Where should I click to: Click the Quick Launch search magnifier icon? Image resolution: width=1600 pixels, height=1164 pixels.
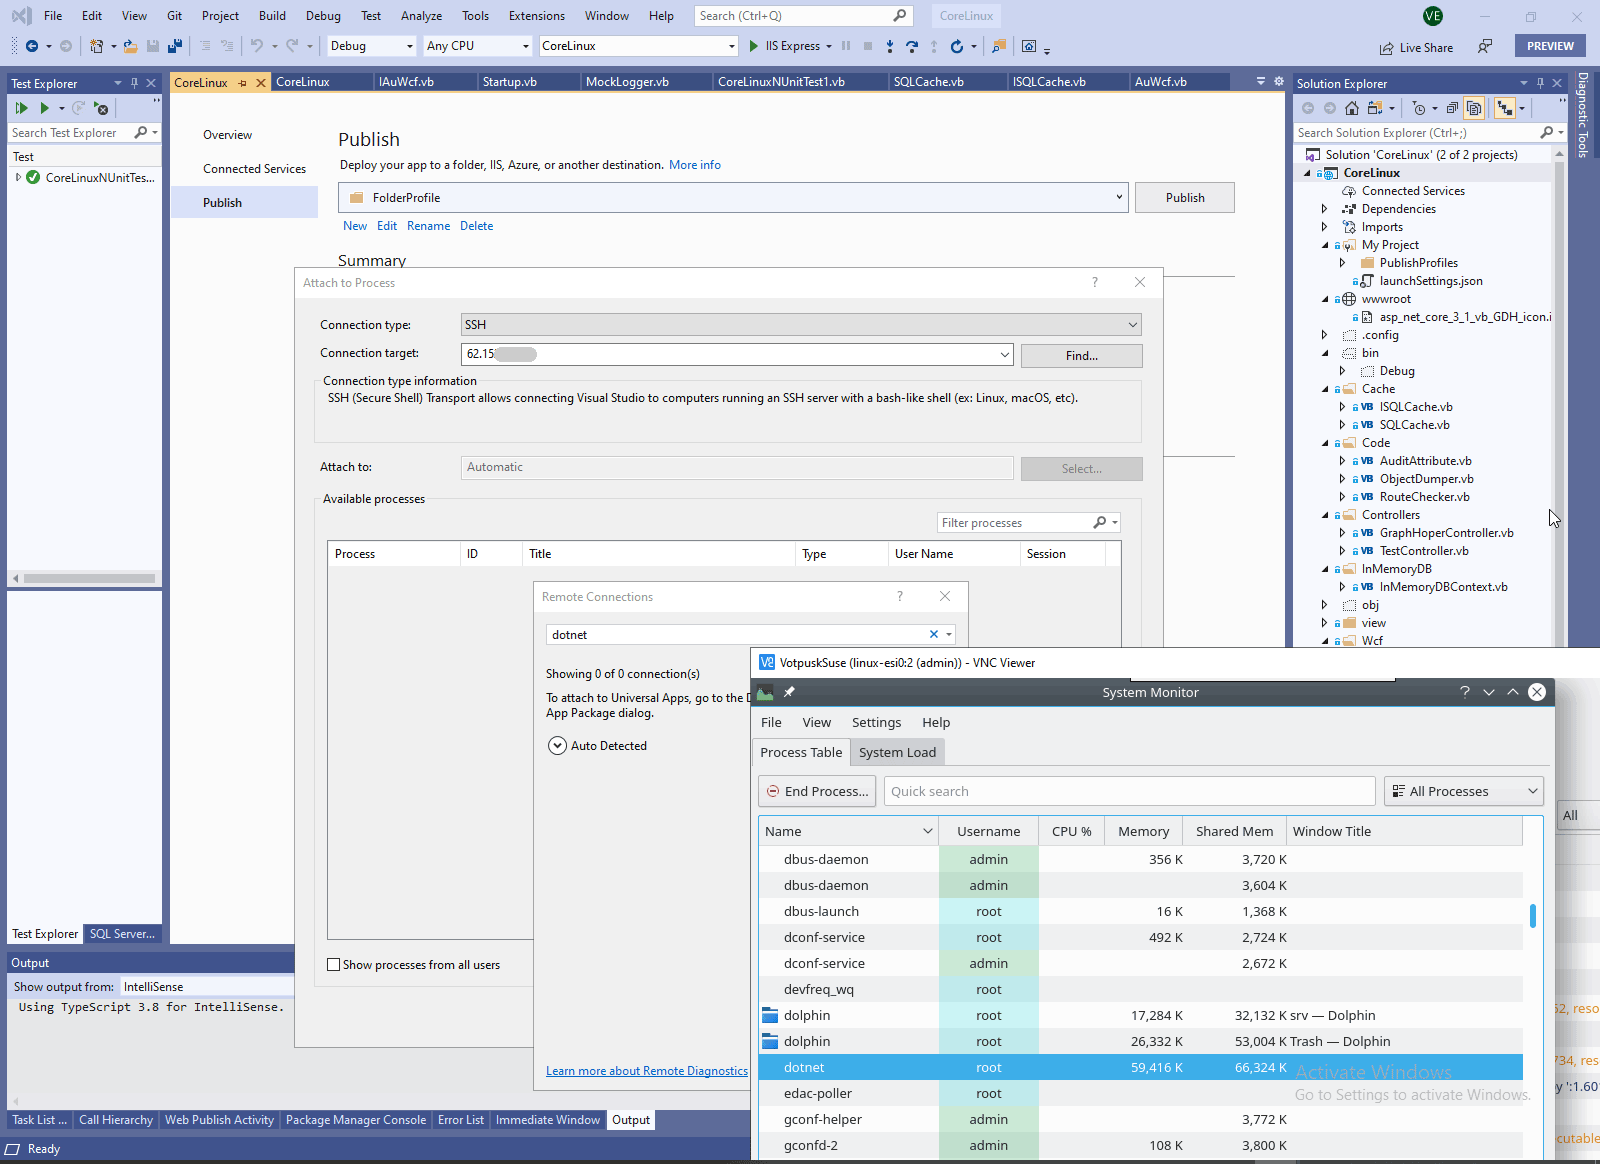coord(899,15)
